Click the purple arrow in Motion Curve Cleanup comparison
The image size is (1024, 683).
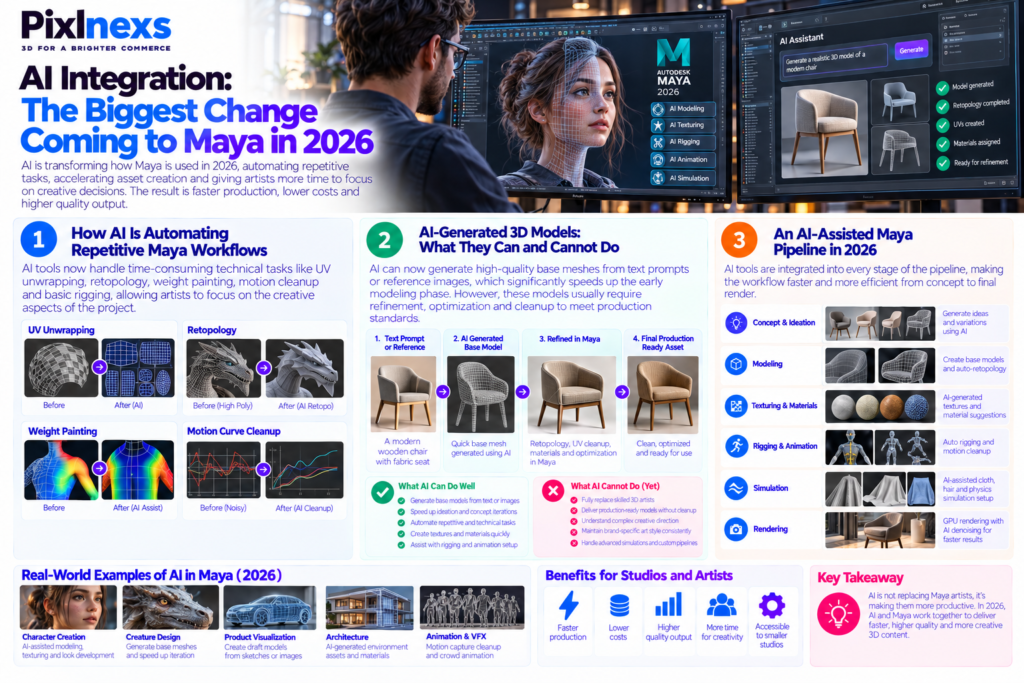coord(263,469)
